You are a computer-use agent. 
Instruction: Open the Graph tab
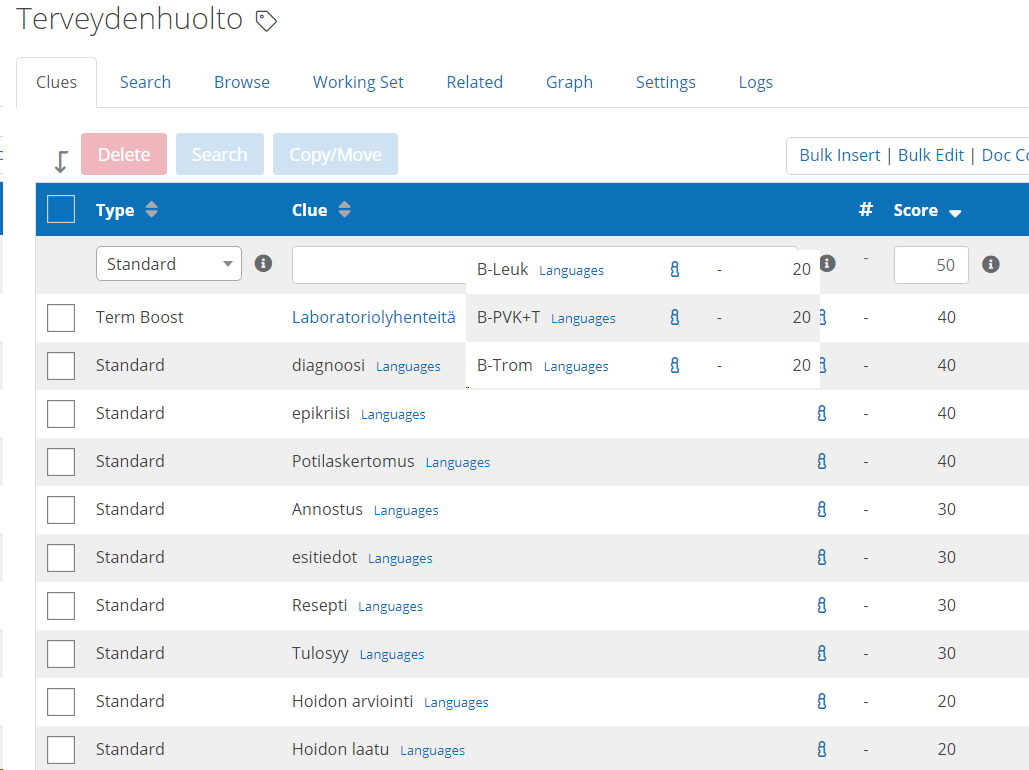(x=569, y=82)
